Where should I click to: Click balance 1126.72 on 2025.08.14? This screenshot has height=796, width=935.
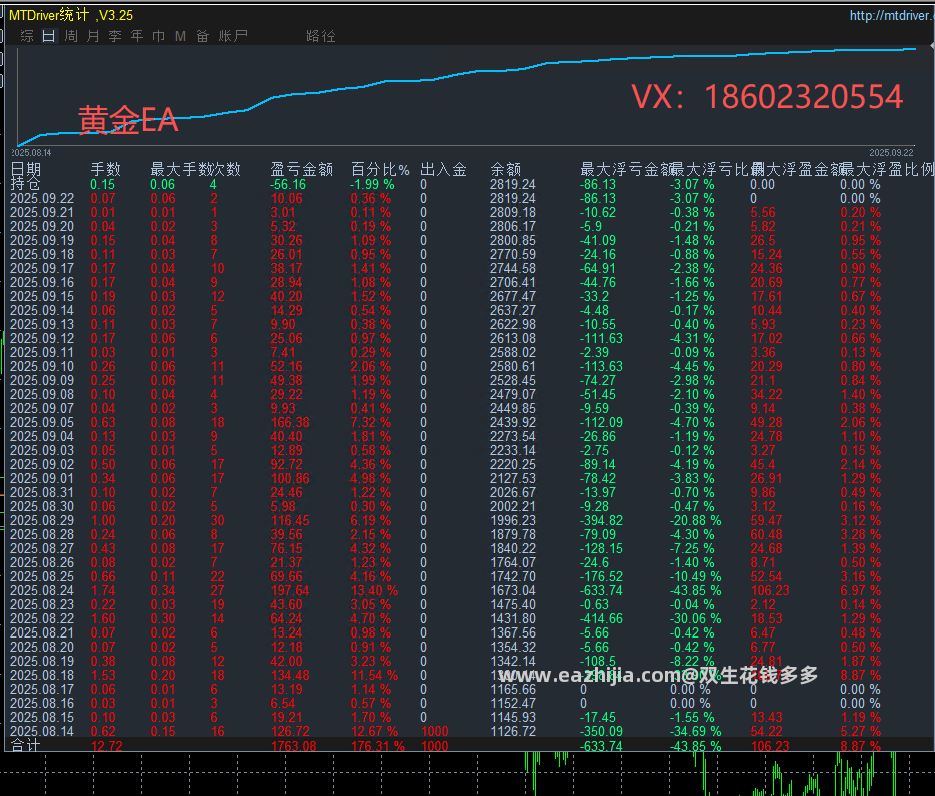tap(513, 732)
